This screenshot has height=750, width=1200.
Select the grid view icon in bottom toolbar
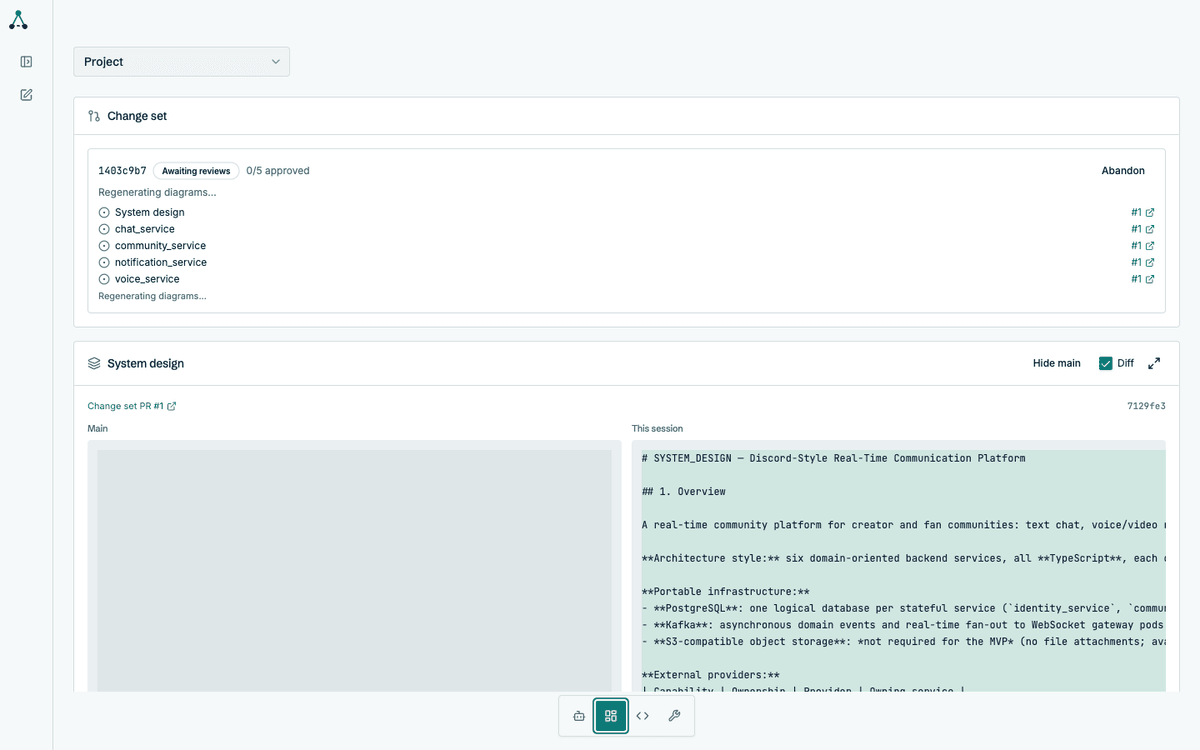(611, 716)
